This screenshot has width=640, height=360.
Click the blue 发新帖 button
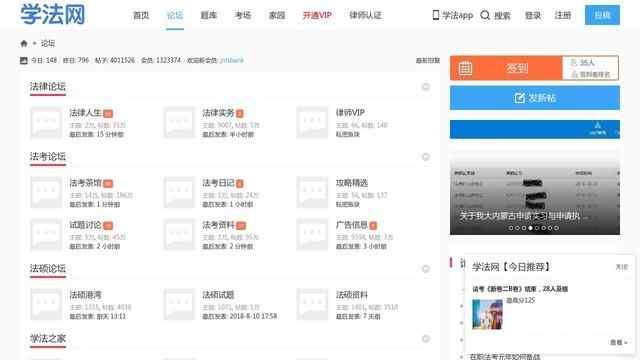(x=535, y=98)
